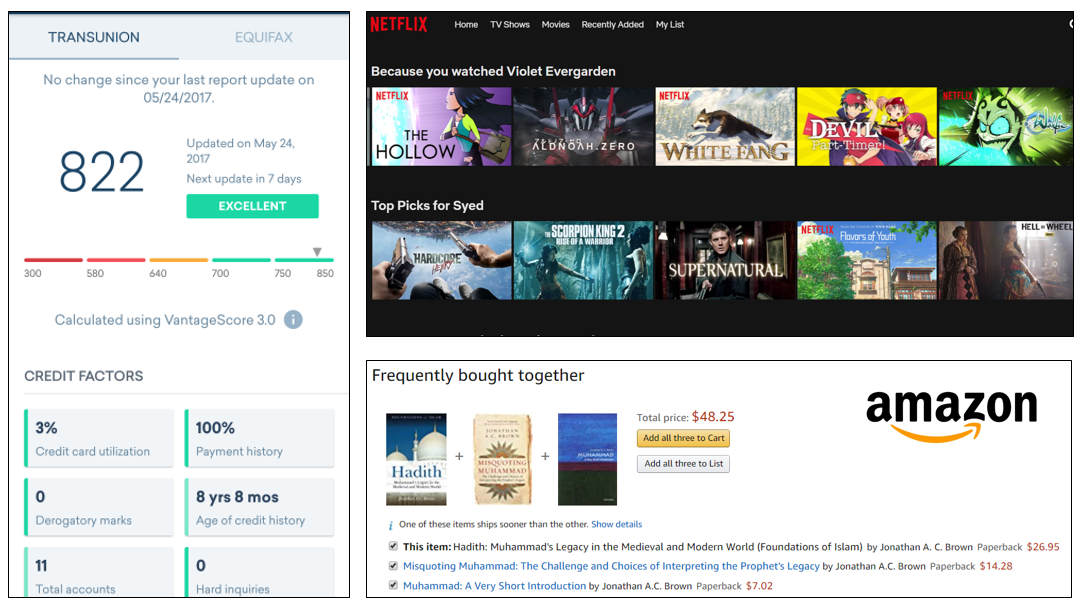Open the green Wakfu thumbnail
This screenshot has width=1079, height=607.
click(1006, 127)
